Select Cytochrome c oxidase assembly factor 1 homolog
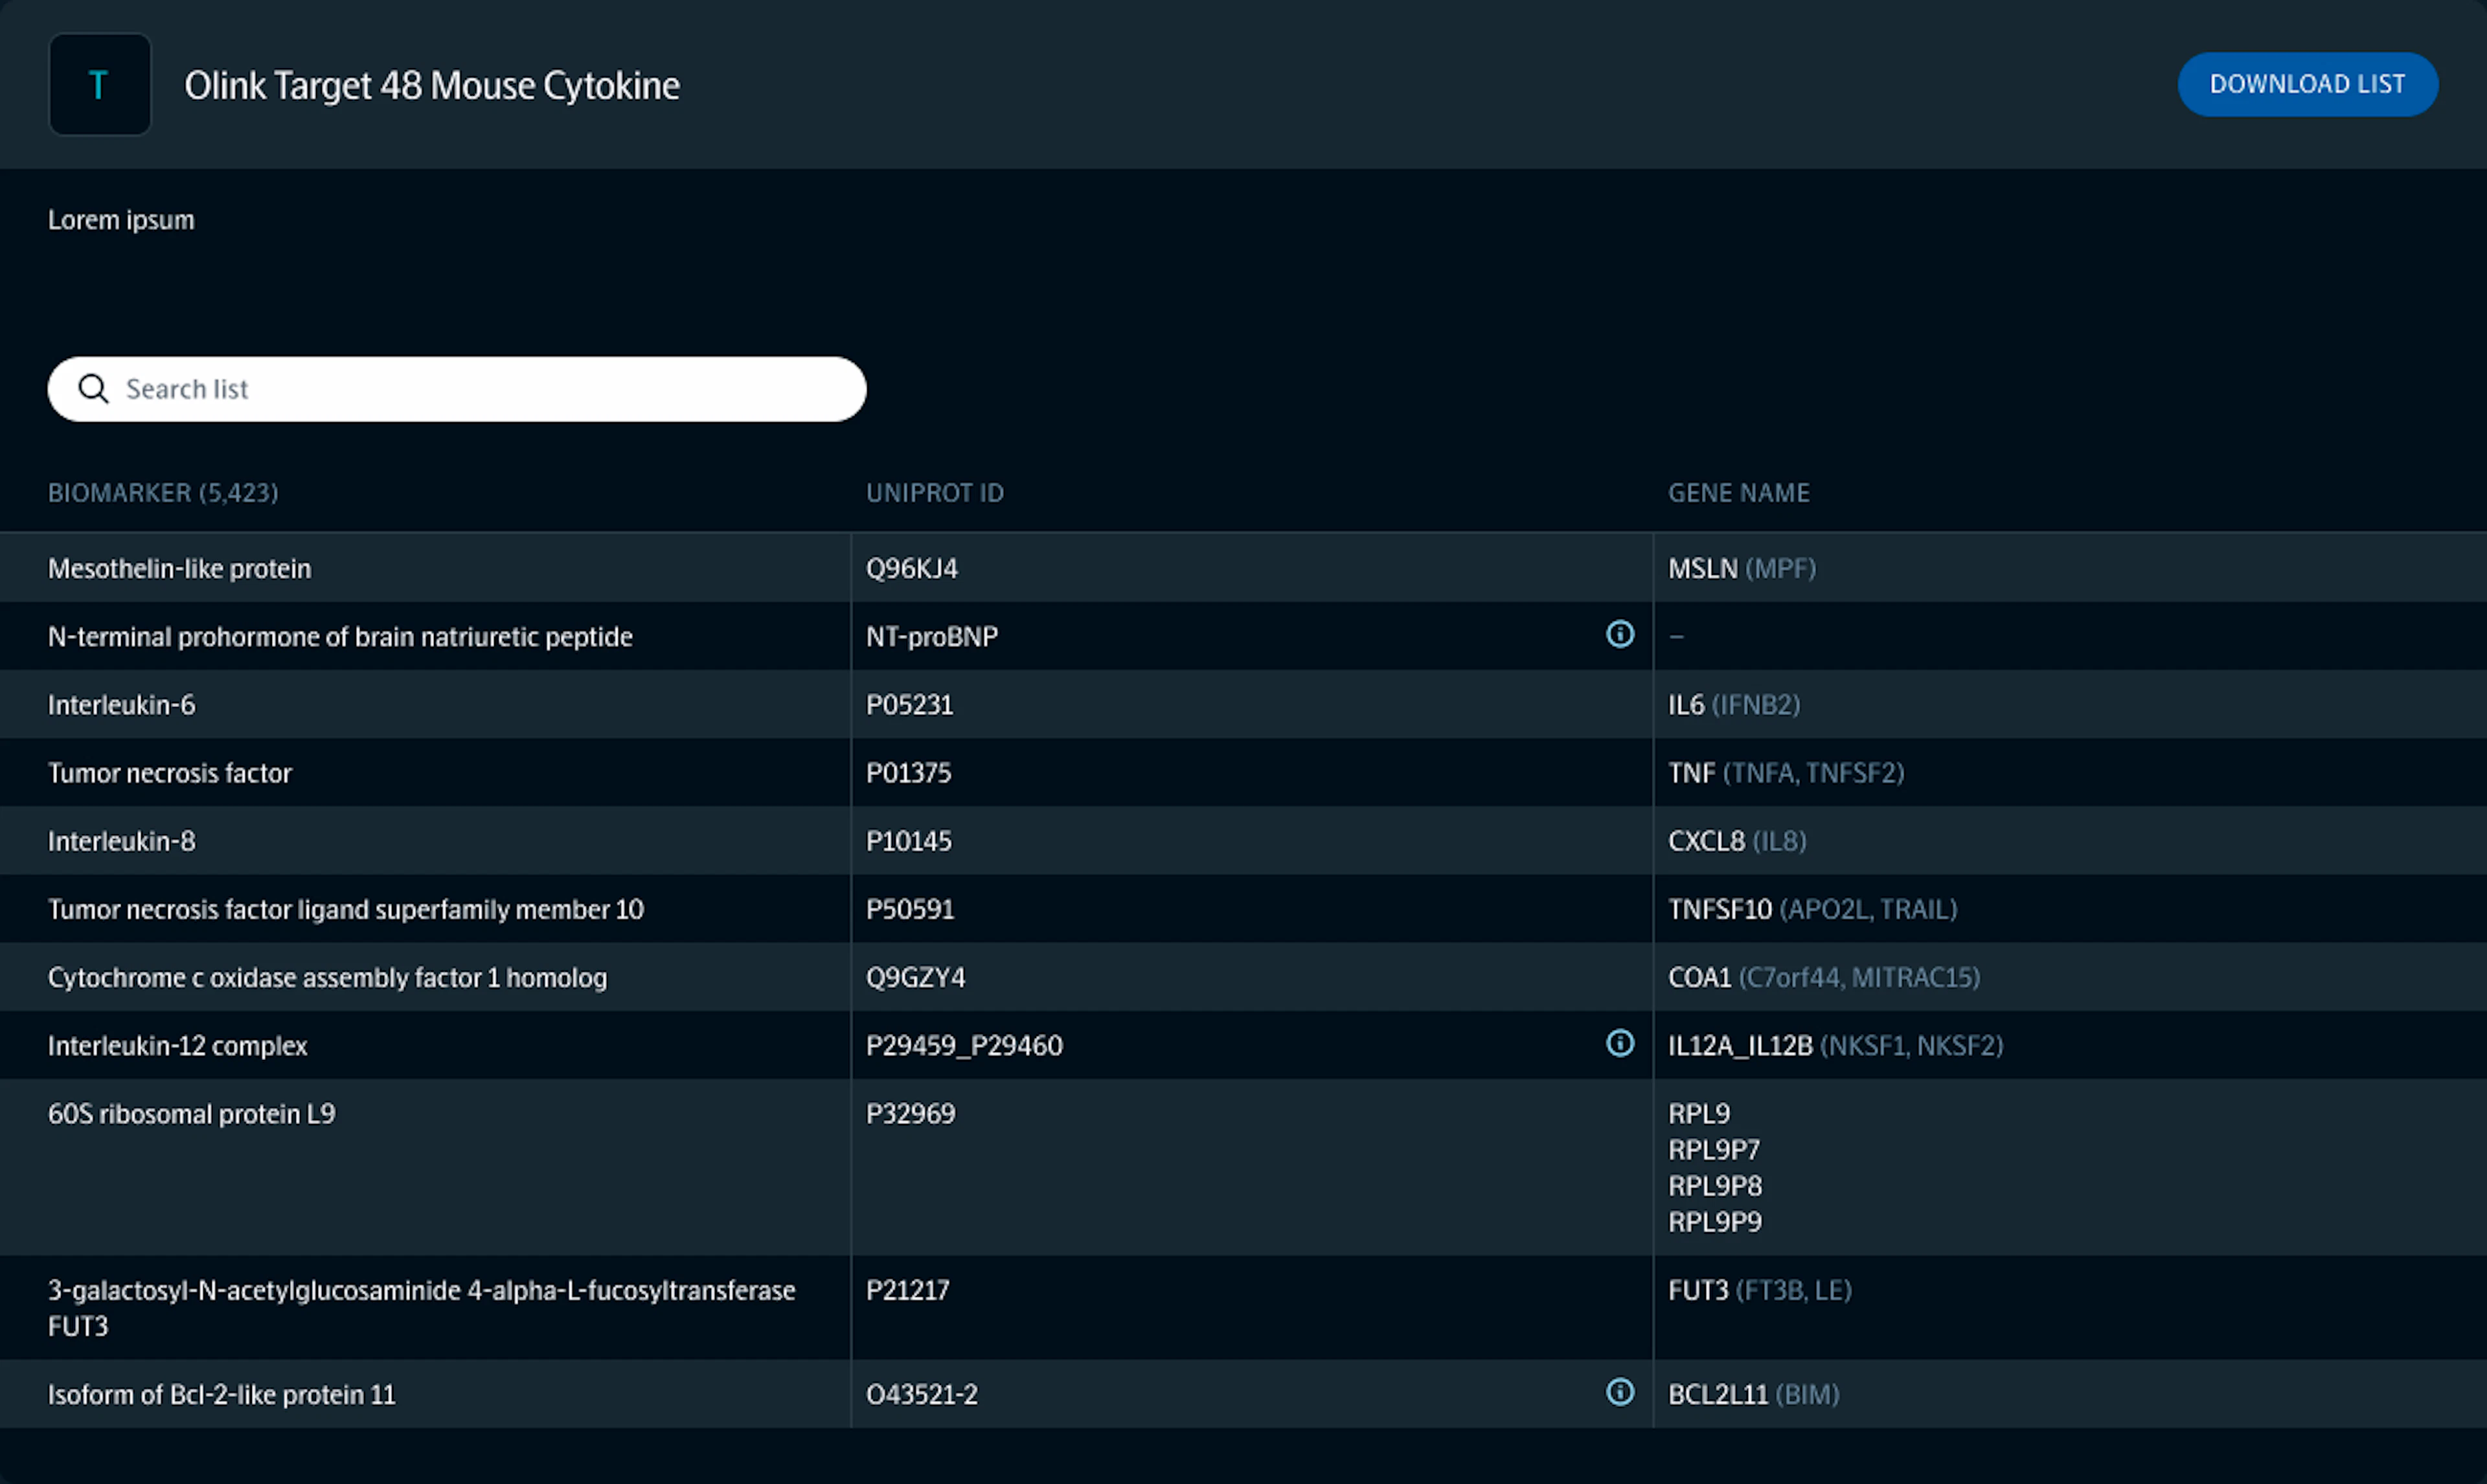Viewport: 2487px width, 1484px height. point(328,978)
